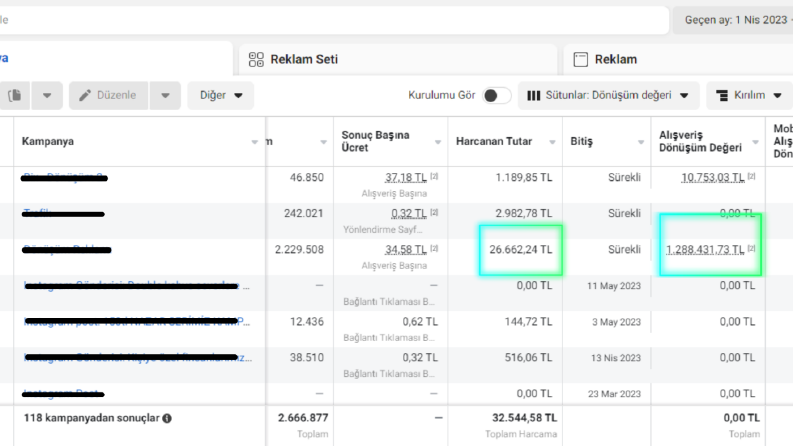793x446 pixels.
Task: Open the Diğer dropdown menu
Action: click(221, 95)
